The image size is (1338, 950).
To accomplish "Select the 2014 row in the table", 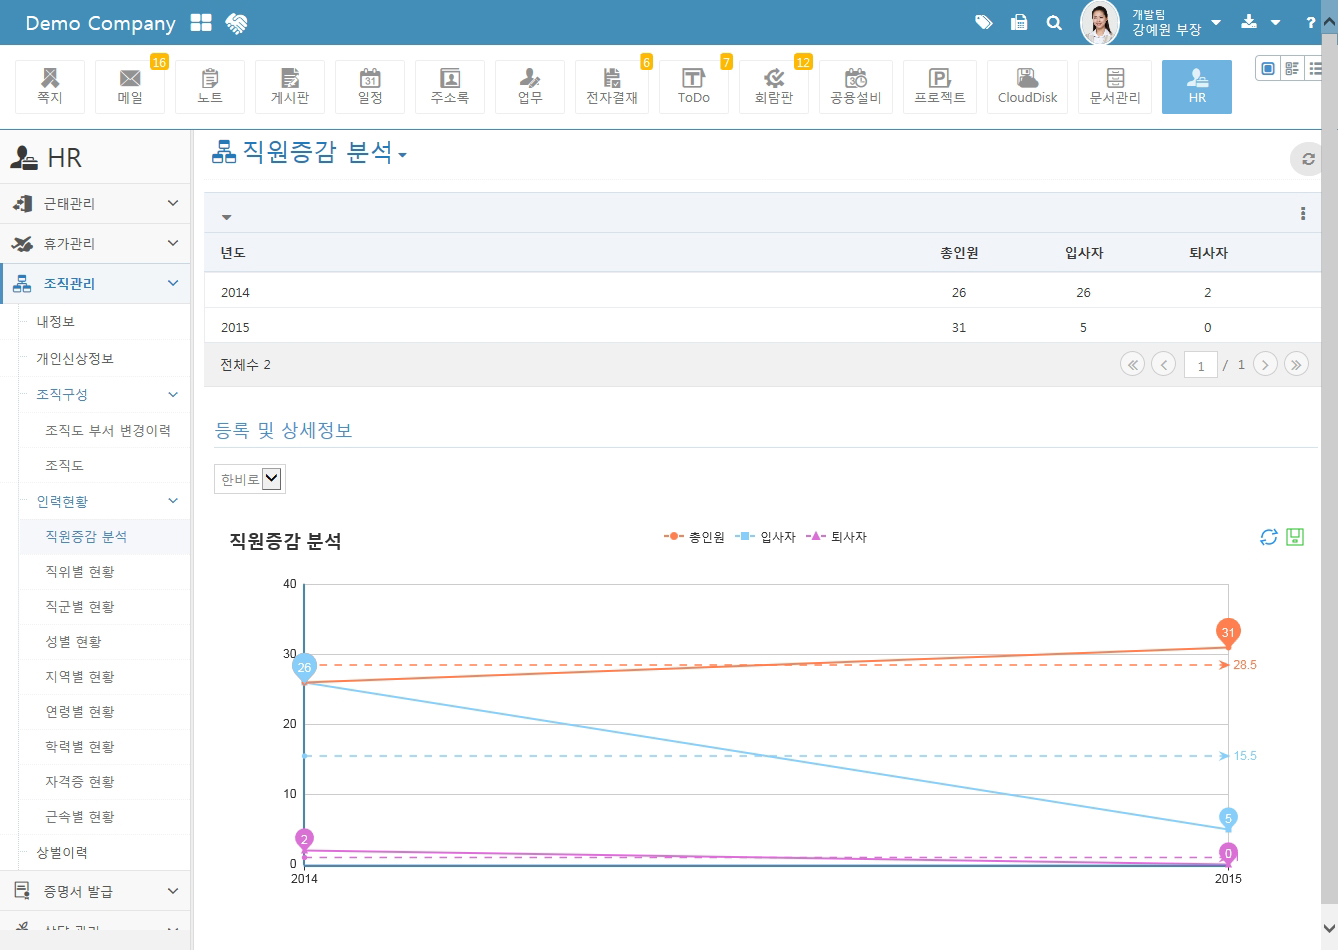I will [x=762, y=292].
